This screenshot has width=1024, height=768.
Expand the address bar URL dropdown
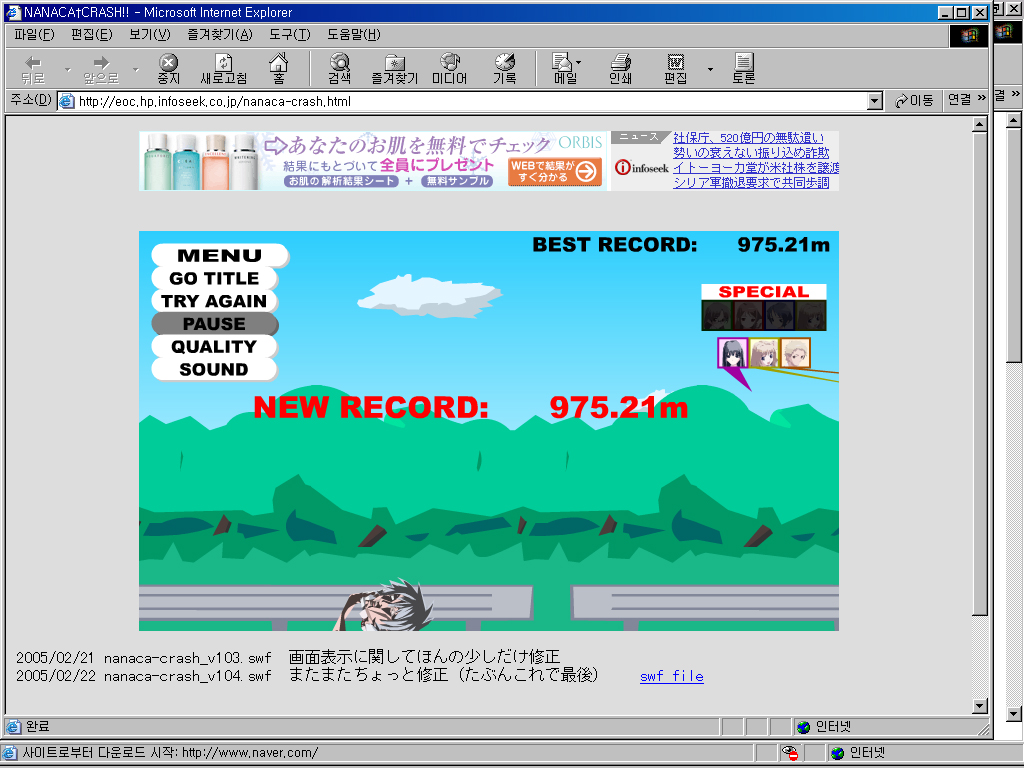coord(875,101)
